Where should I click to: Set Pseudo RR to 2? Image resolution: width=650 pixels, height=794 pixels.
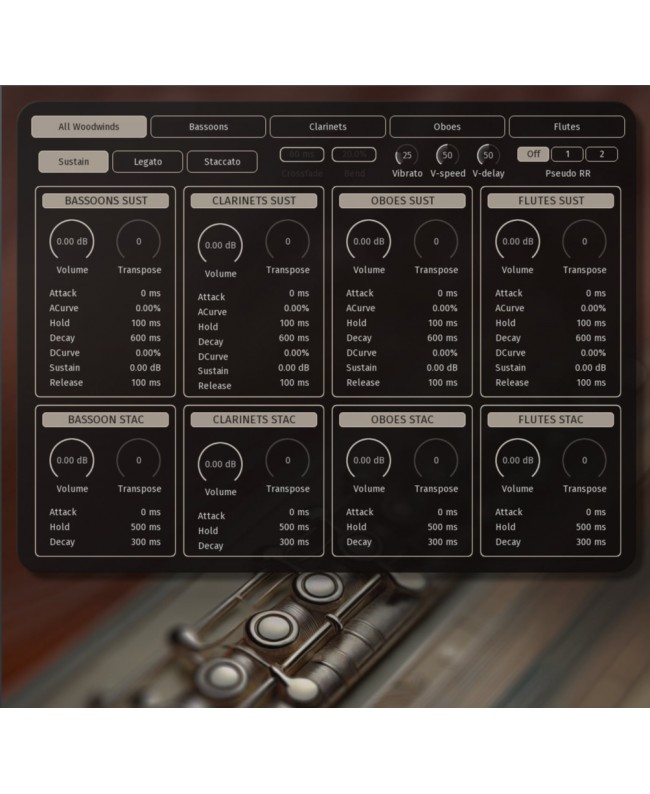(601, 154)
